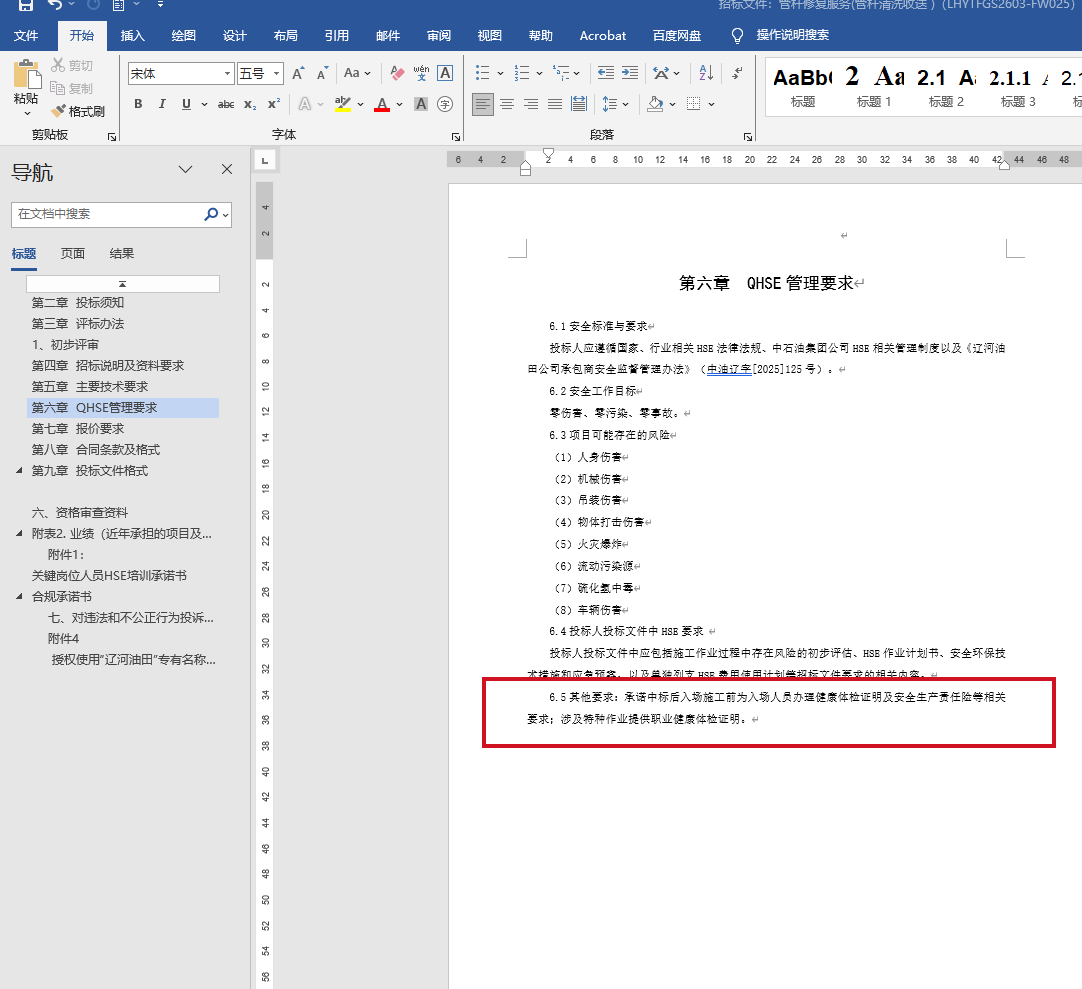
Task: Increase paragraph indent
Action: [630, 73]
